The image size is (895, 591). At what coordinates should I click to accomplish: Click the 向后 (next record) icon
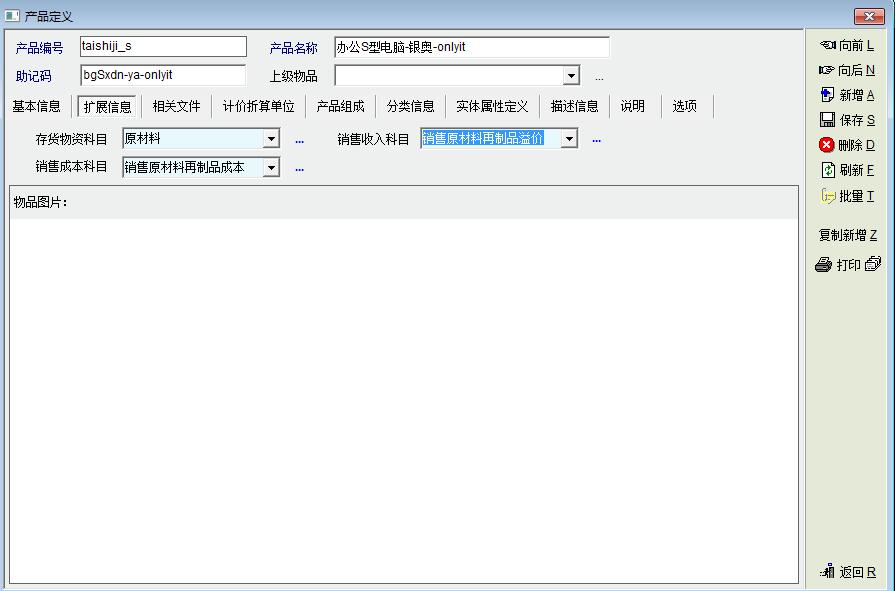click(827, 70)
